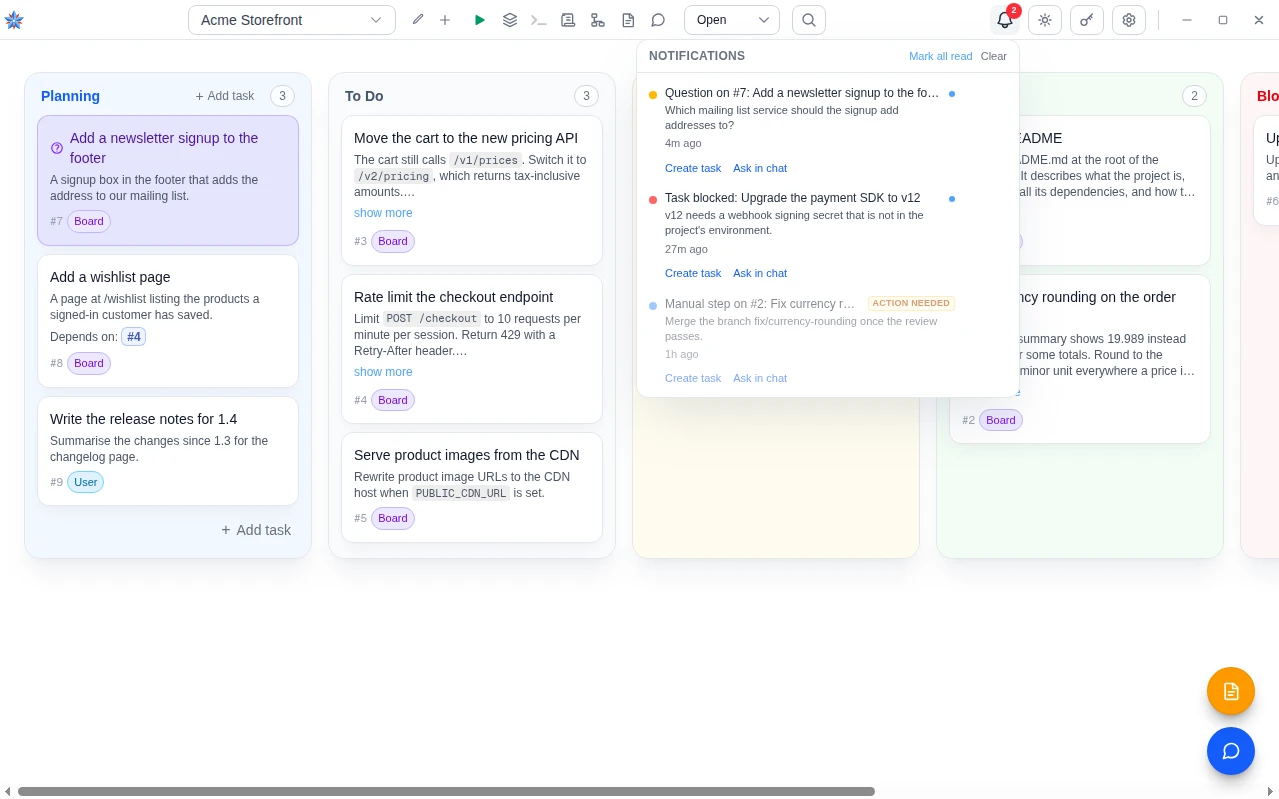This screenshot has height=799, width=1279.
Task: Click Ask in chat under Task blocked notification
Action: point(760,273)
